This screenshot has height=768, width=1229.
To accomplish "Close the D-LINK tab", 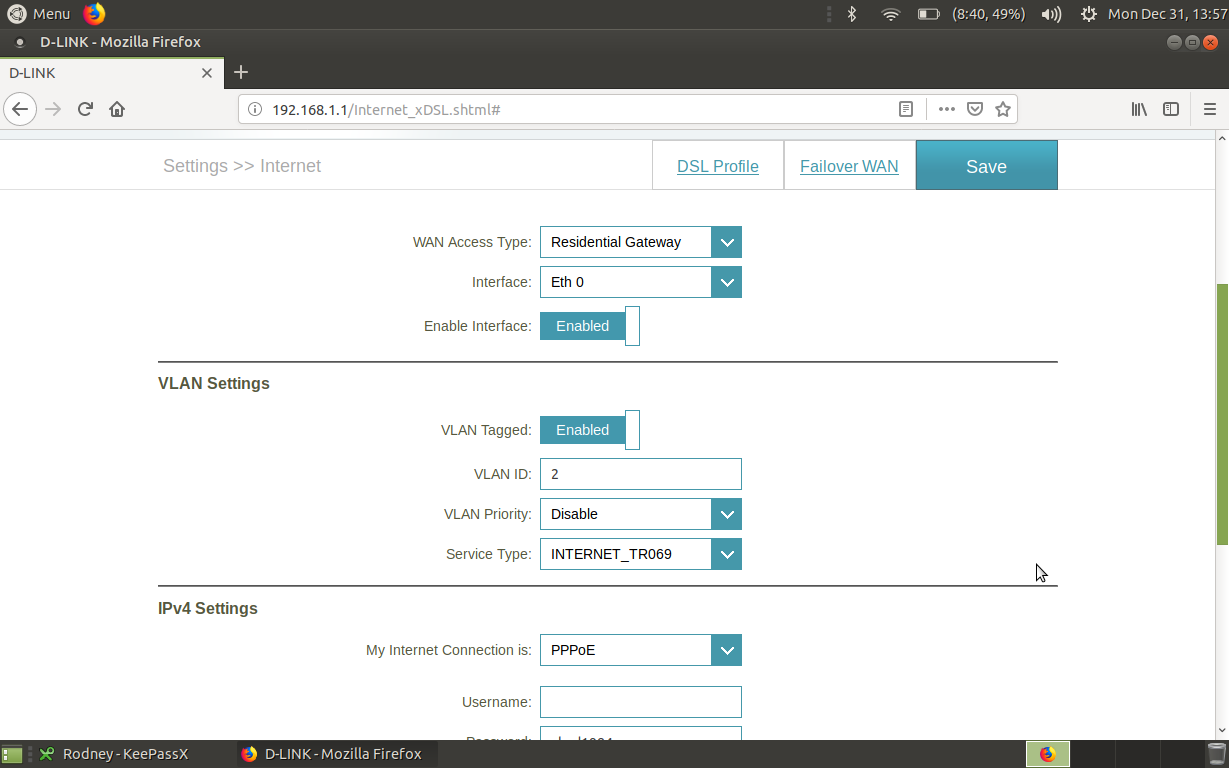I will coord(207,73).
